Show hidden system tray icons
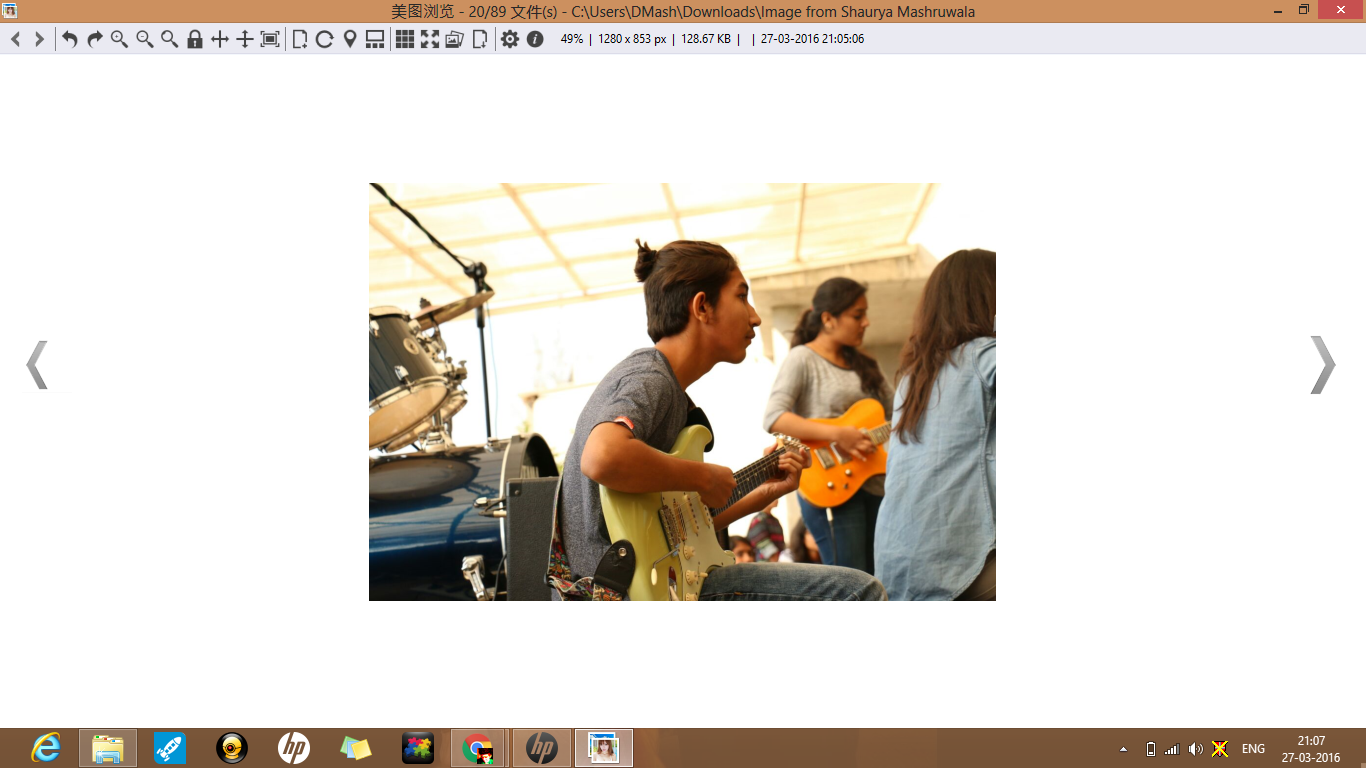Screen dimensions: 1366x768 [x=1123, y=749]
